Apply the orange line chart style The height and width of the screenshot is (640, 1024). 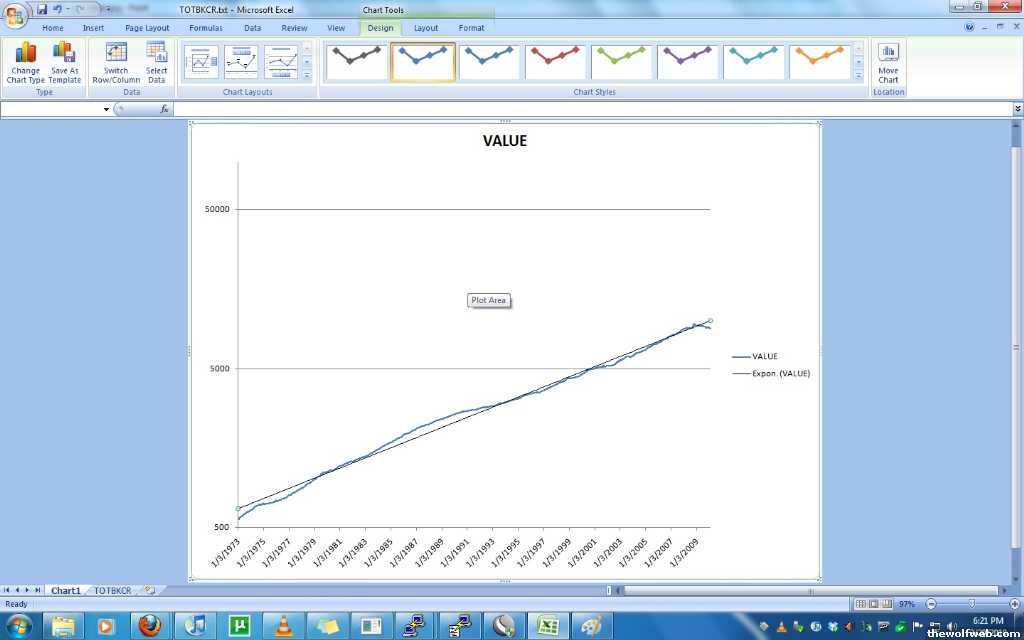tap(819, 62)
